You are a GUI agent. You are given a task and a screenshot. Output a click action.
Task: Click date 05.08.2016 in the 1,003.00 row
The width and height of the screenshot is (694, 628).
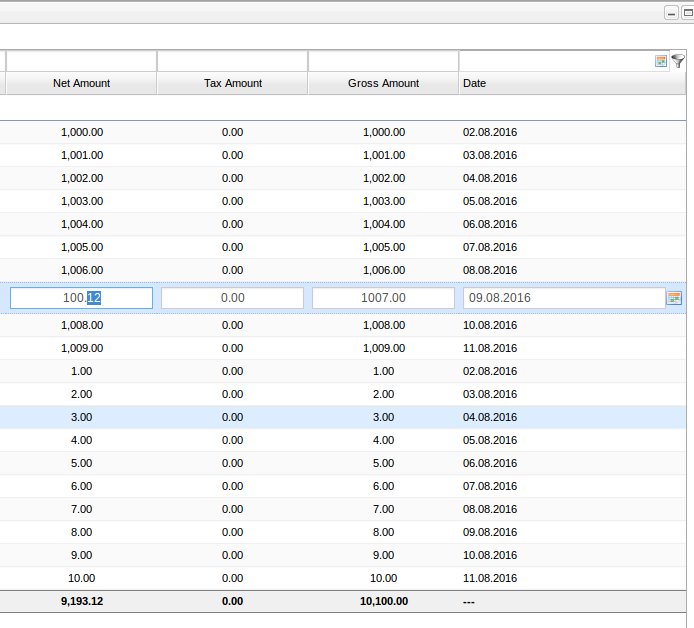click(490, 201)
